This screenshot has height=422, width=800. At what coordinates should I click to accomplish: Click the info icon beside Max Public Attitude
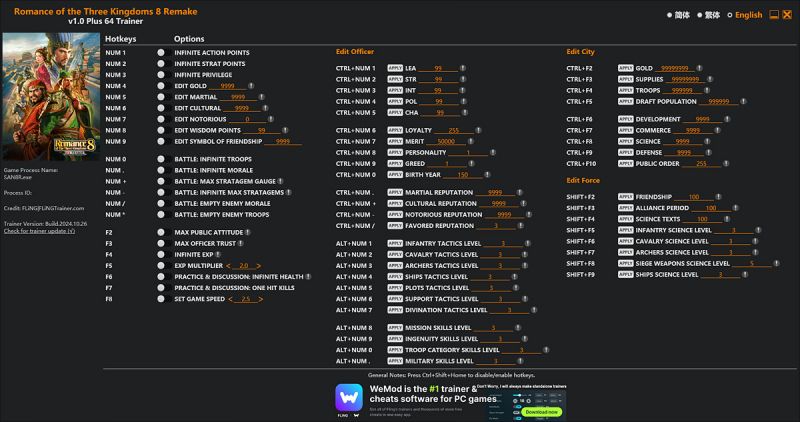(x=247, y=232)
